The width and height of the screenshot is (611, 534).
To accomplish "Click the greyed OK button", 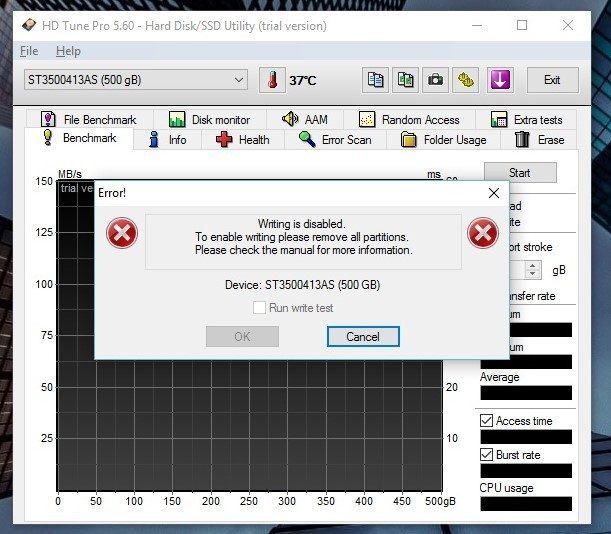I will pos(242,336).
